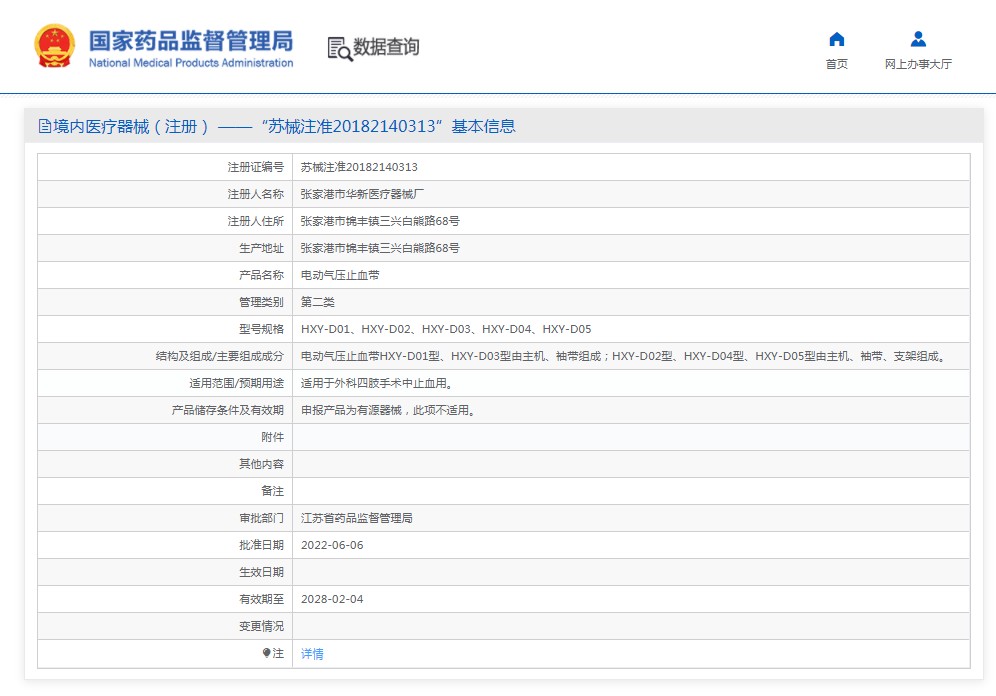Click approving department 江苏省药品监督管理局

357,518
